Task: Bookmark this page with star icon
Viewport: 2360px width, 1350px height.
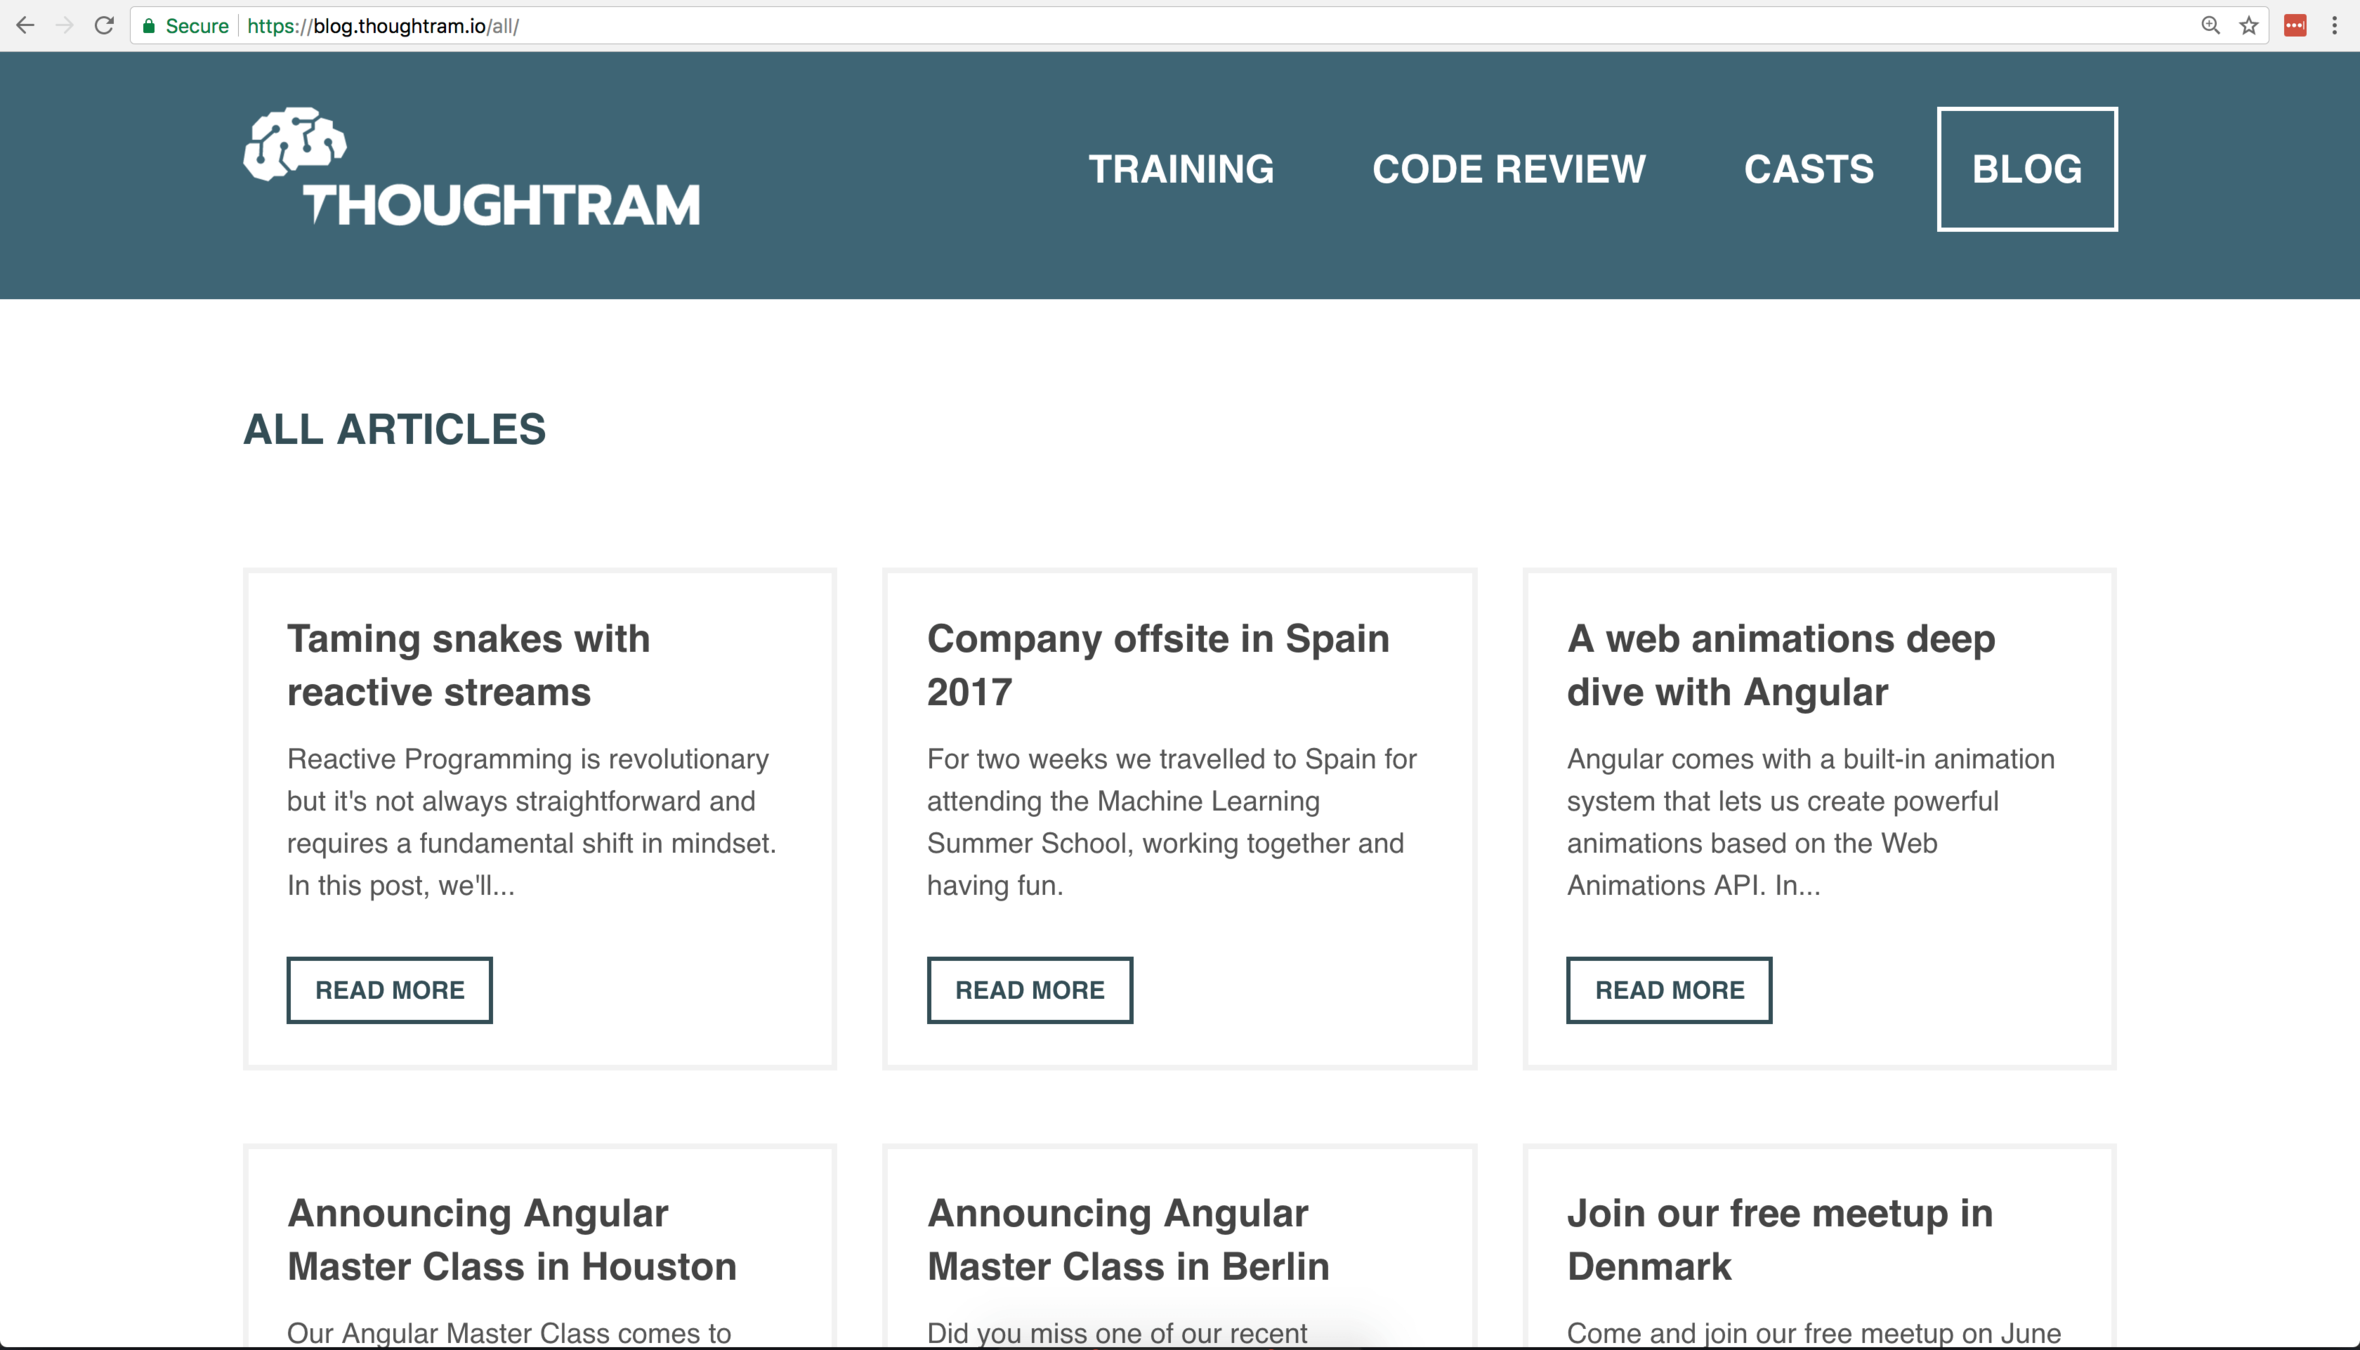Action: pos(2249,26)
